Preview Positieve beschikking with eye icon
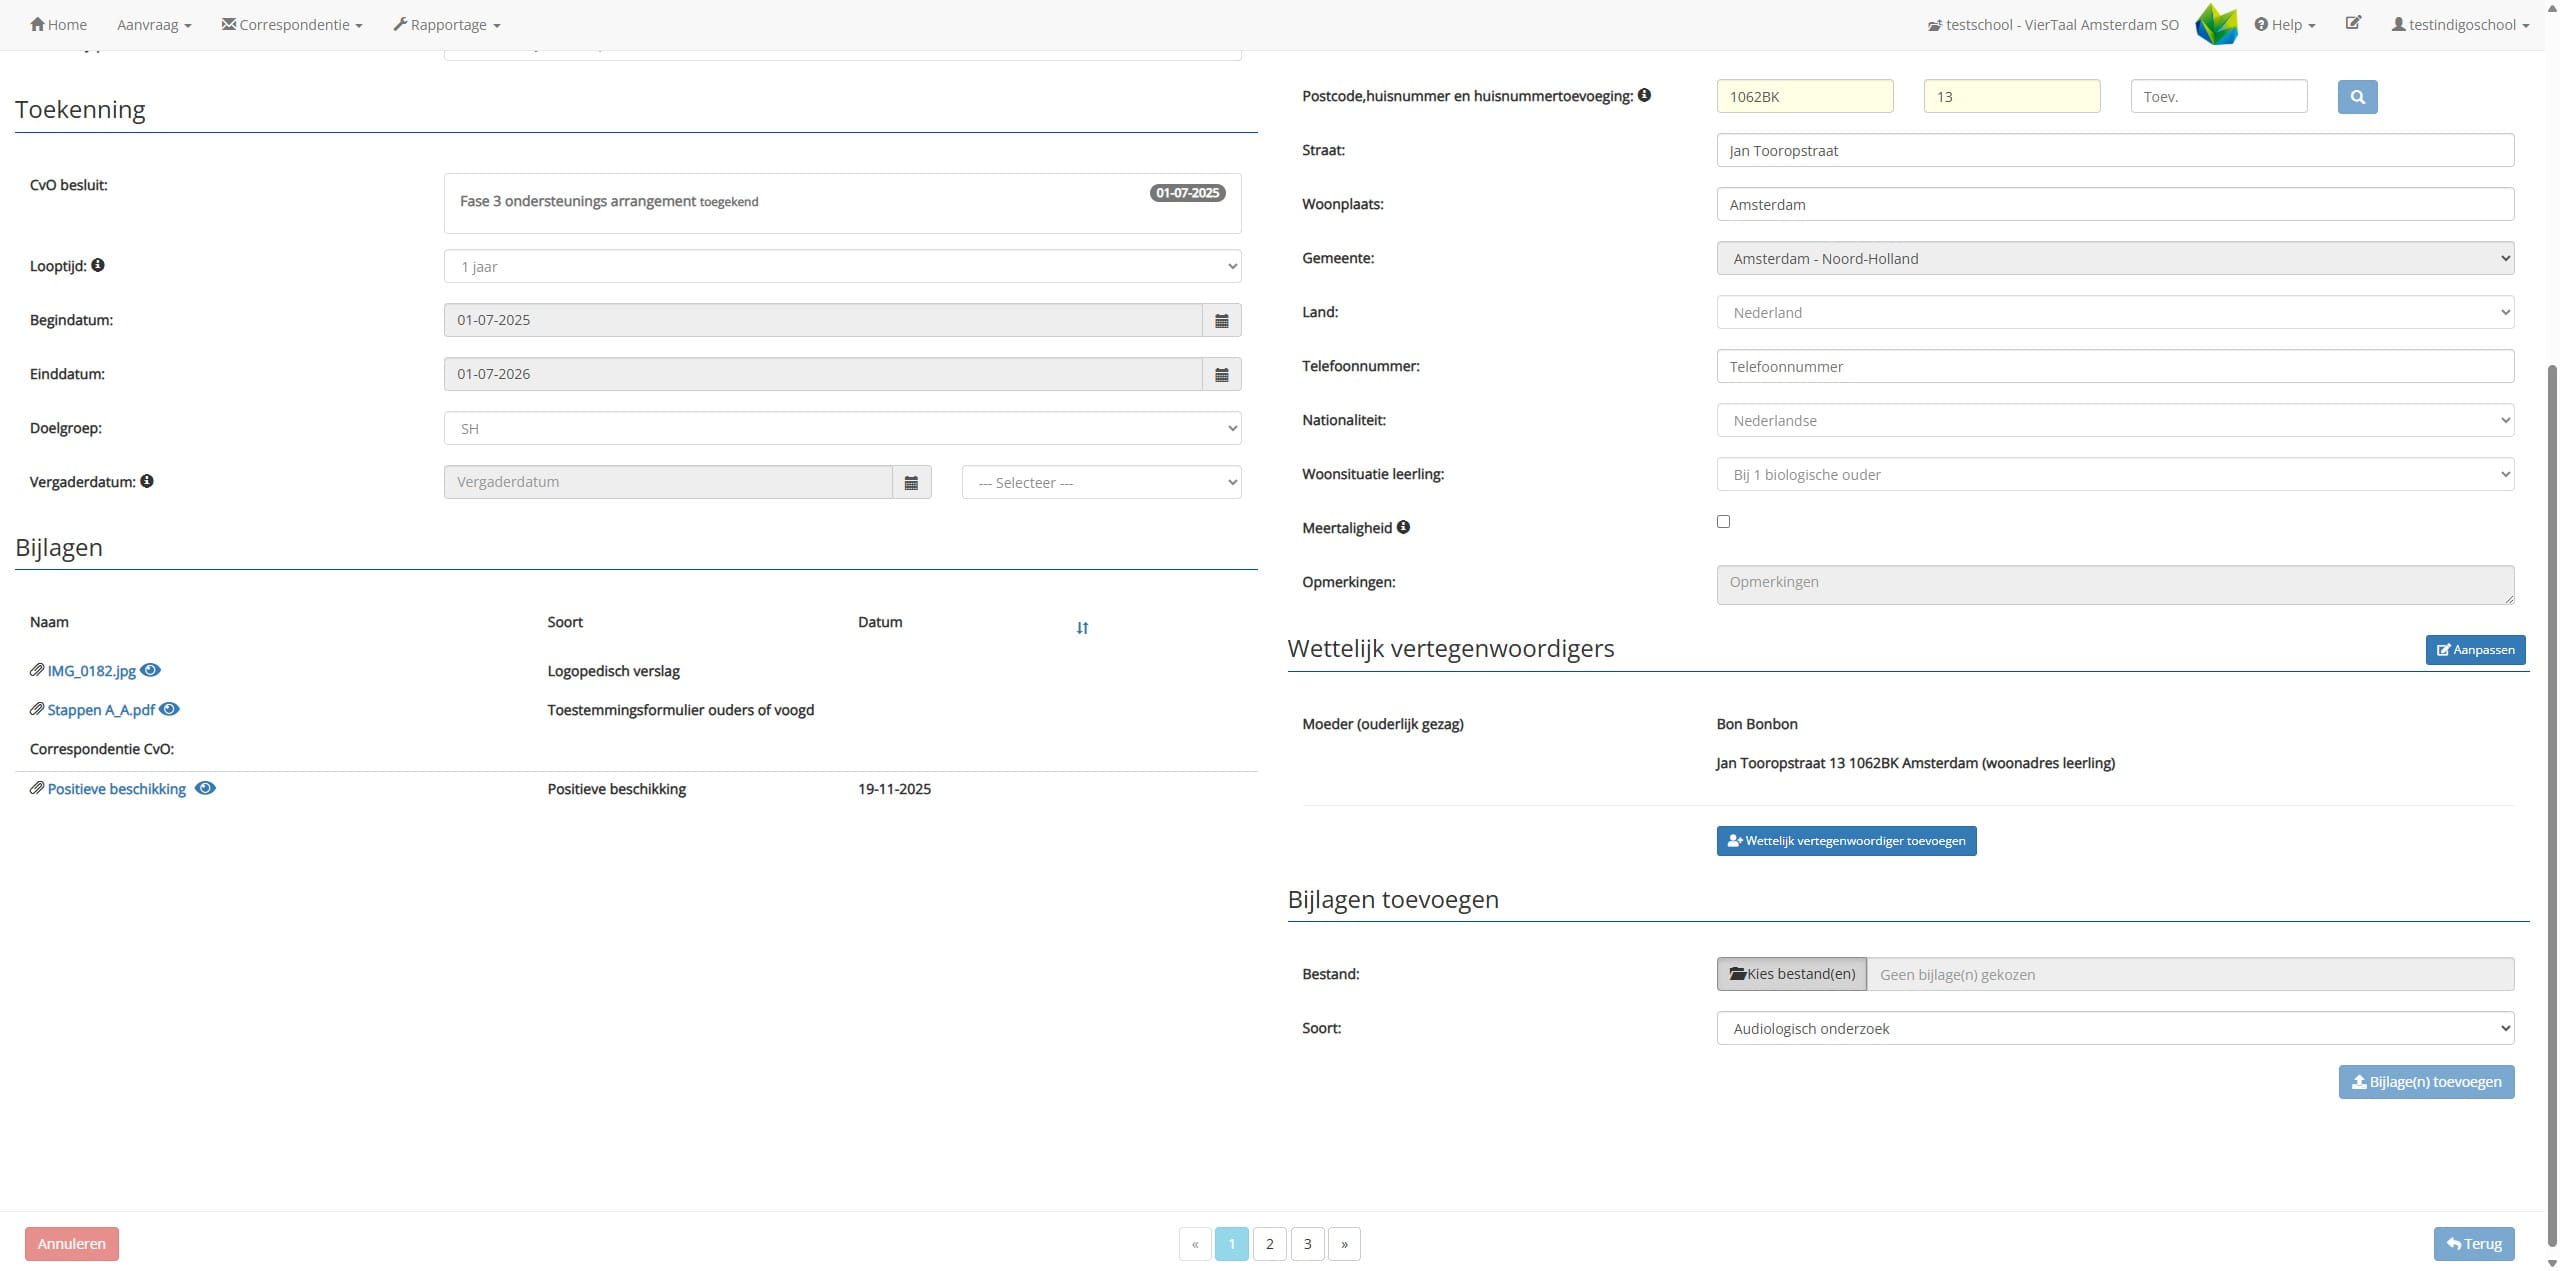The height and width of the screenshot is (1271, 2560). click(205, 788)
